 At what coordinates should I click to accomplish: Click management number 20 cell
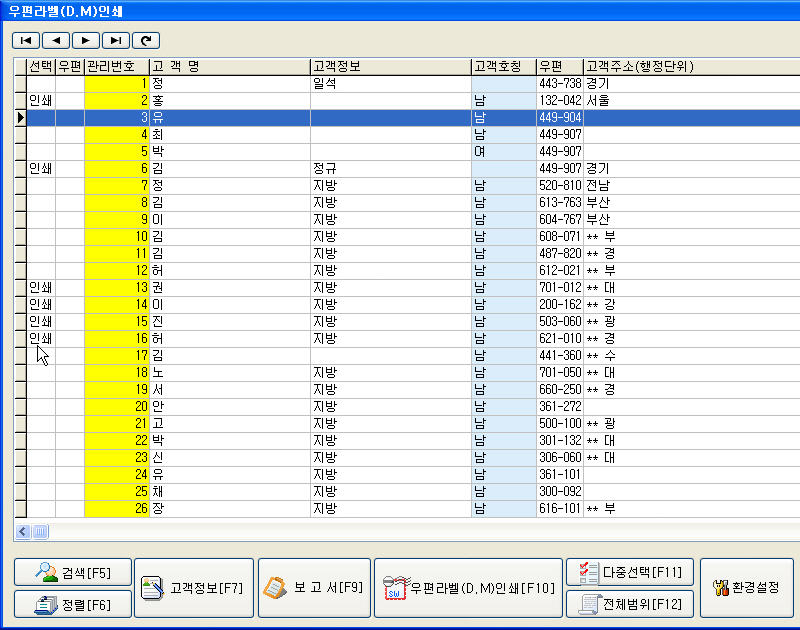coord(117,407)
